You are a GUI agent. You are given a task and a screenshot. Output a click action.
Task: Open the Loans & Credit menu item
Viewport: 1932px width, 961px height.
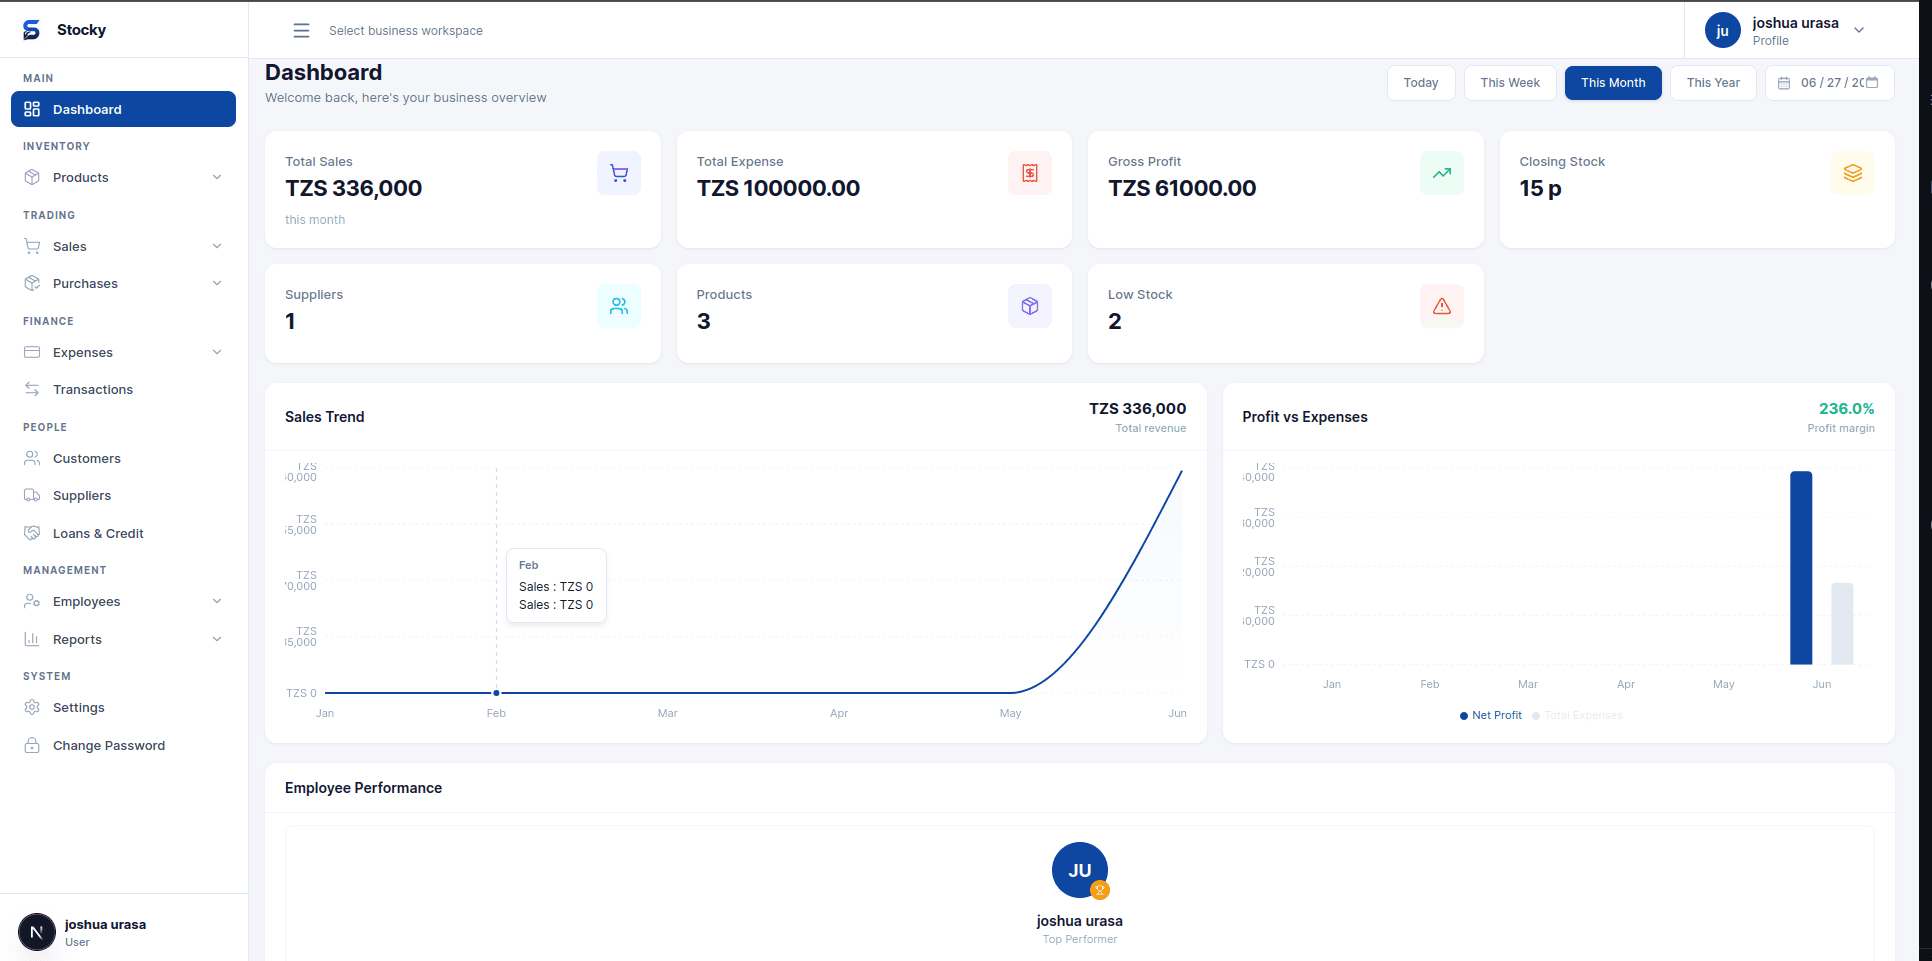click(123, 533)
